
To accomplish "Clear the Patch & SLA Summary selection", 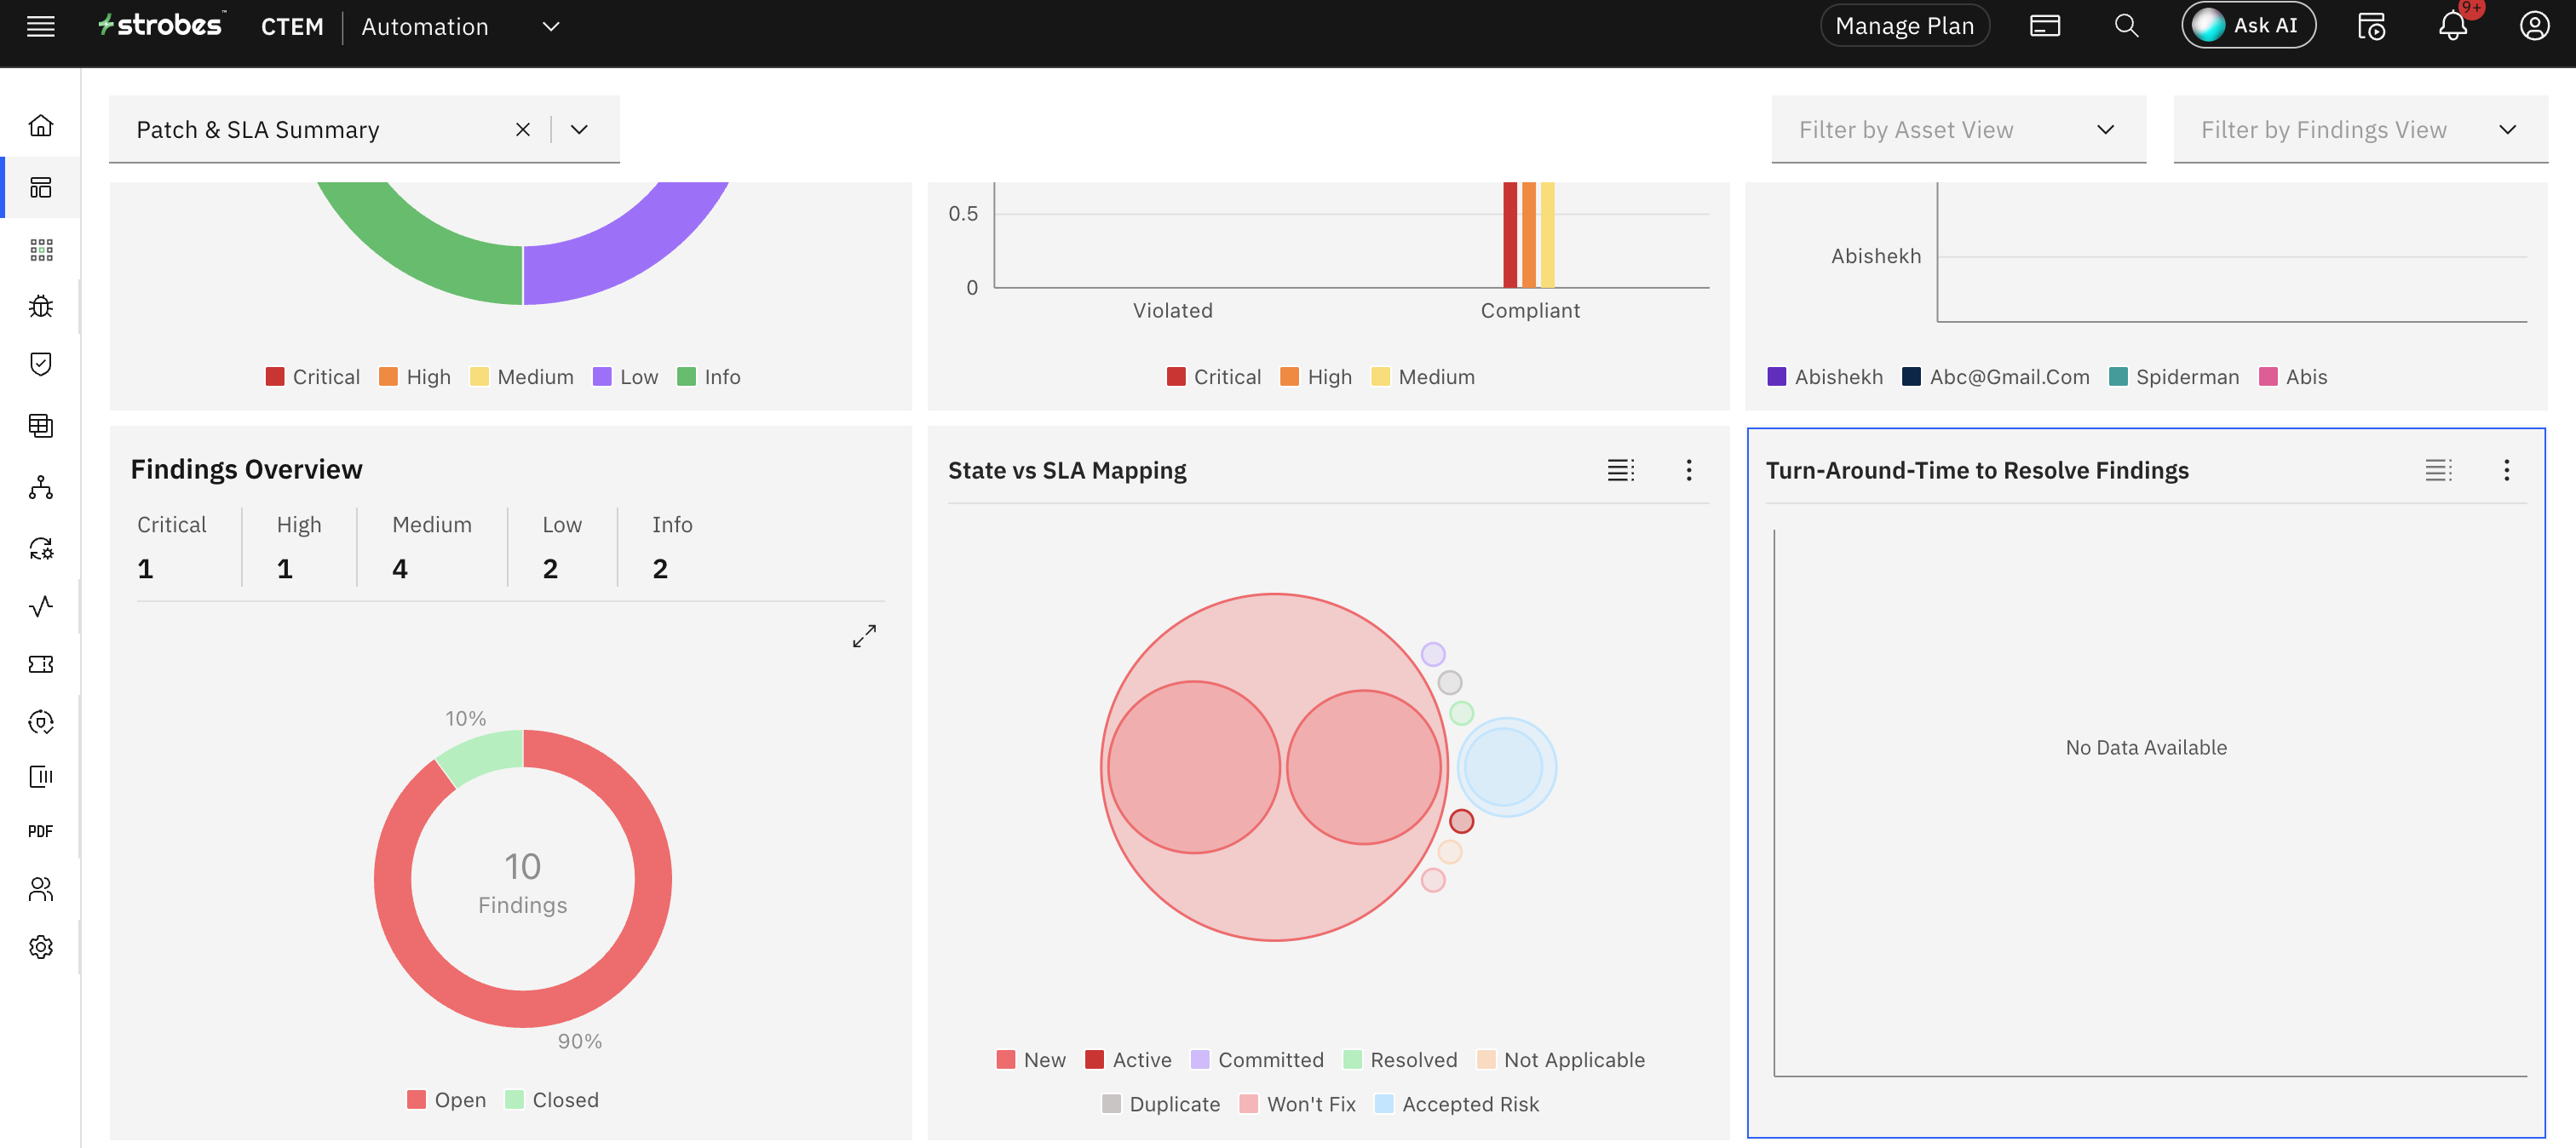I will coord(523,130).
